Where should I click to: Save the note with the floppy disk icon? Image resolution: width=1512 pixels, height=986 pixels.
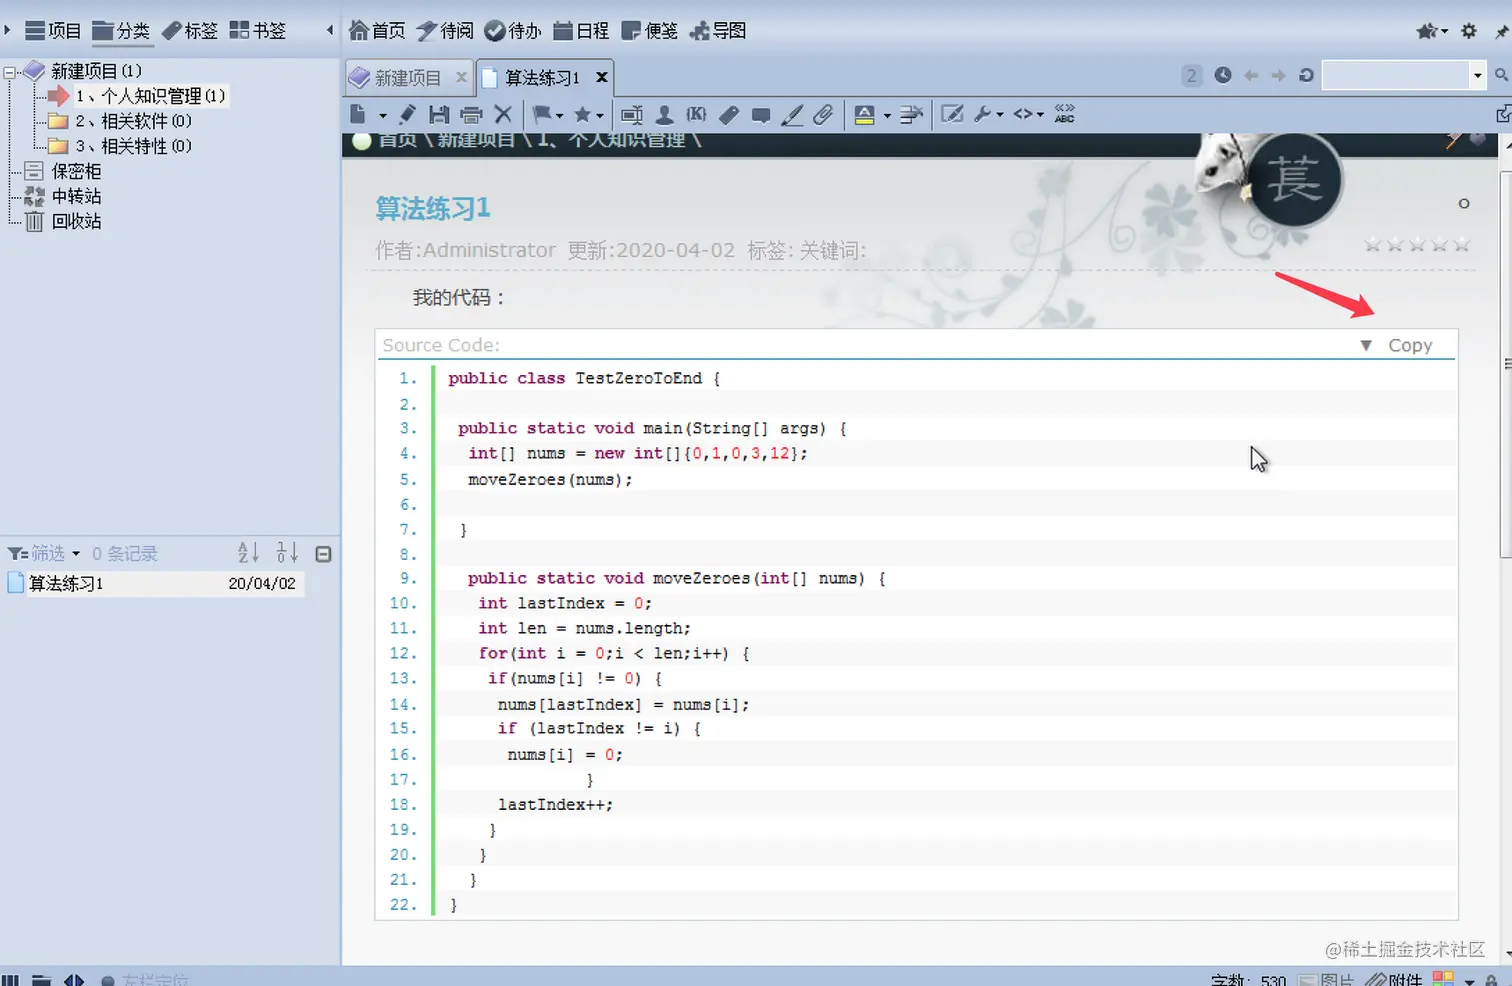click(x=439, y=115)
